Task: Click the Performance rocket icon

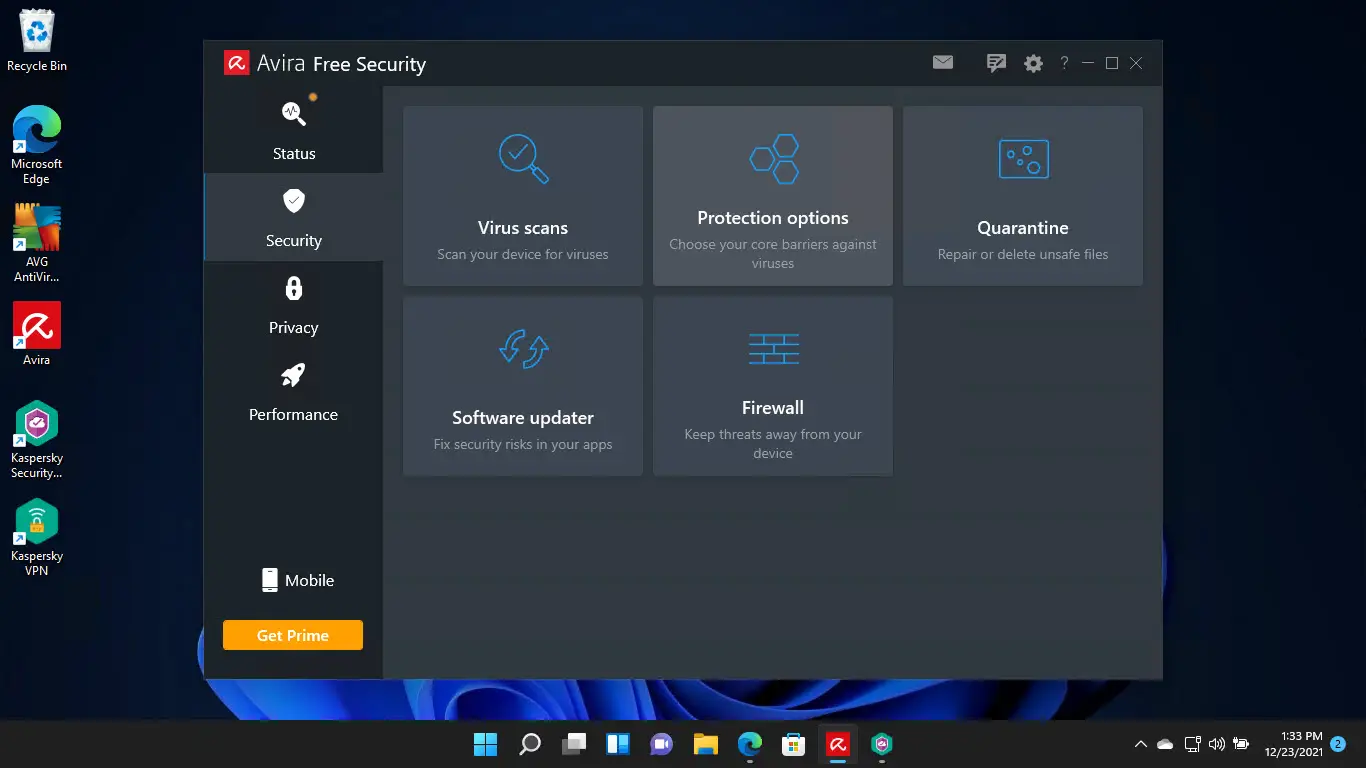Action: [x=293, y=375]
